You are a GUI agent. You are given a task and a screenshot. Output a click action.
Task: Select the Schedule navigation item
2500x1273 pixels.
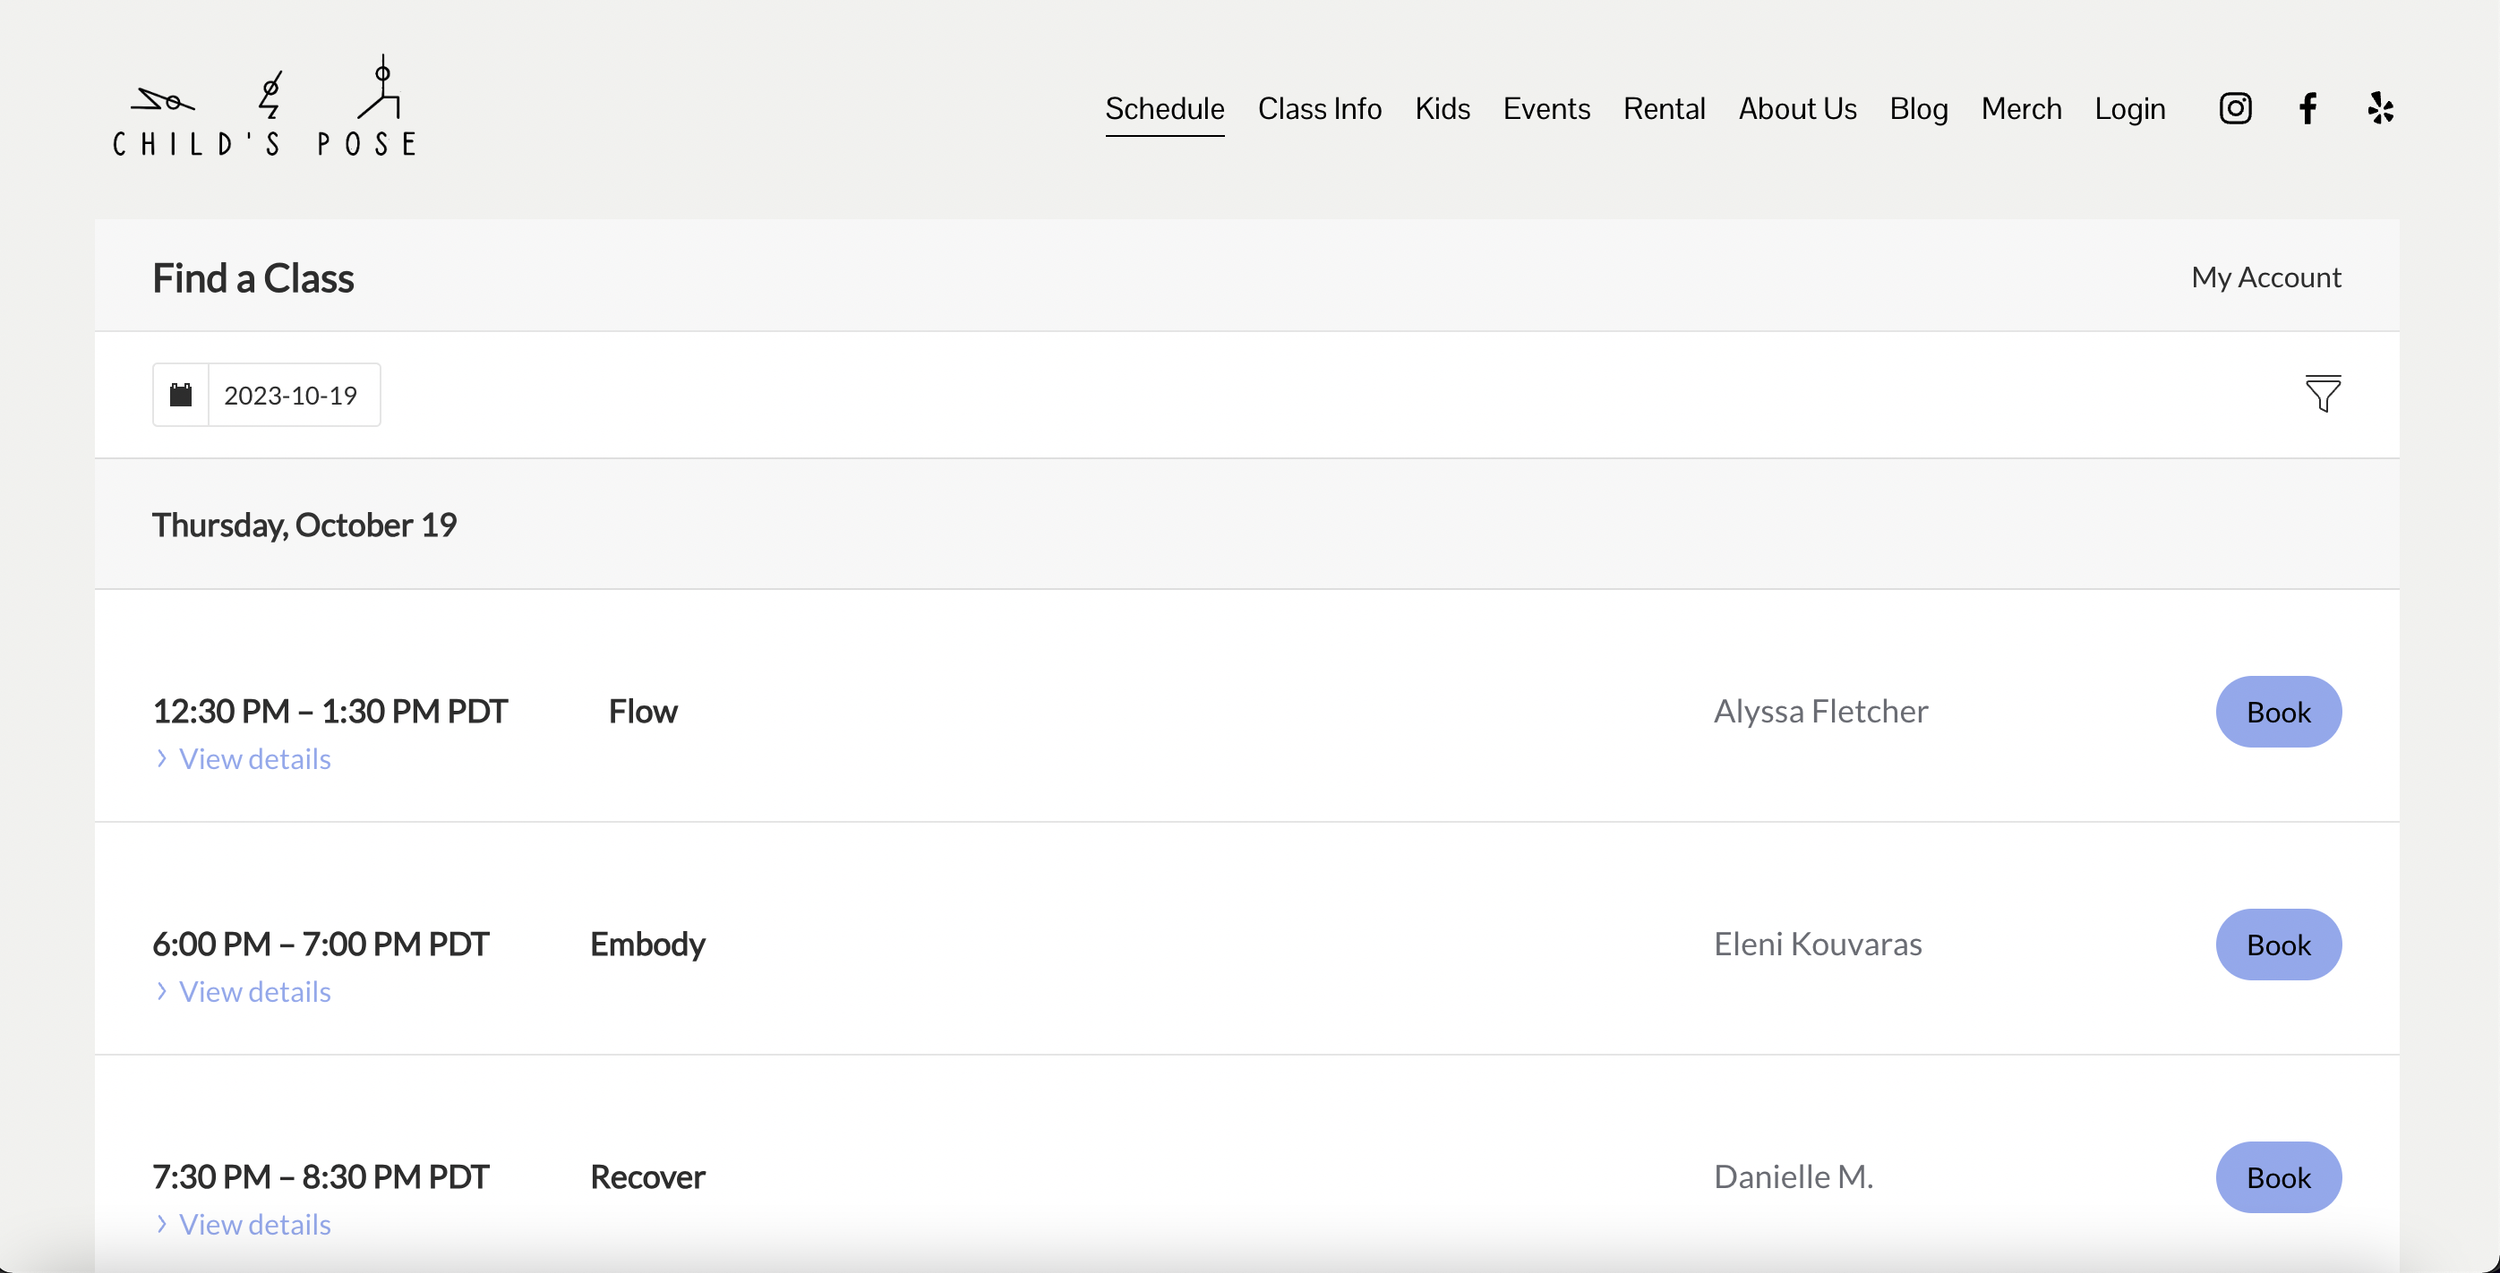tap(1164, 108)
